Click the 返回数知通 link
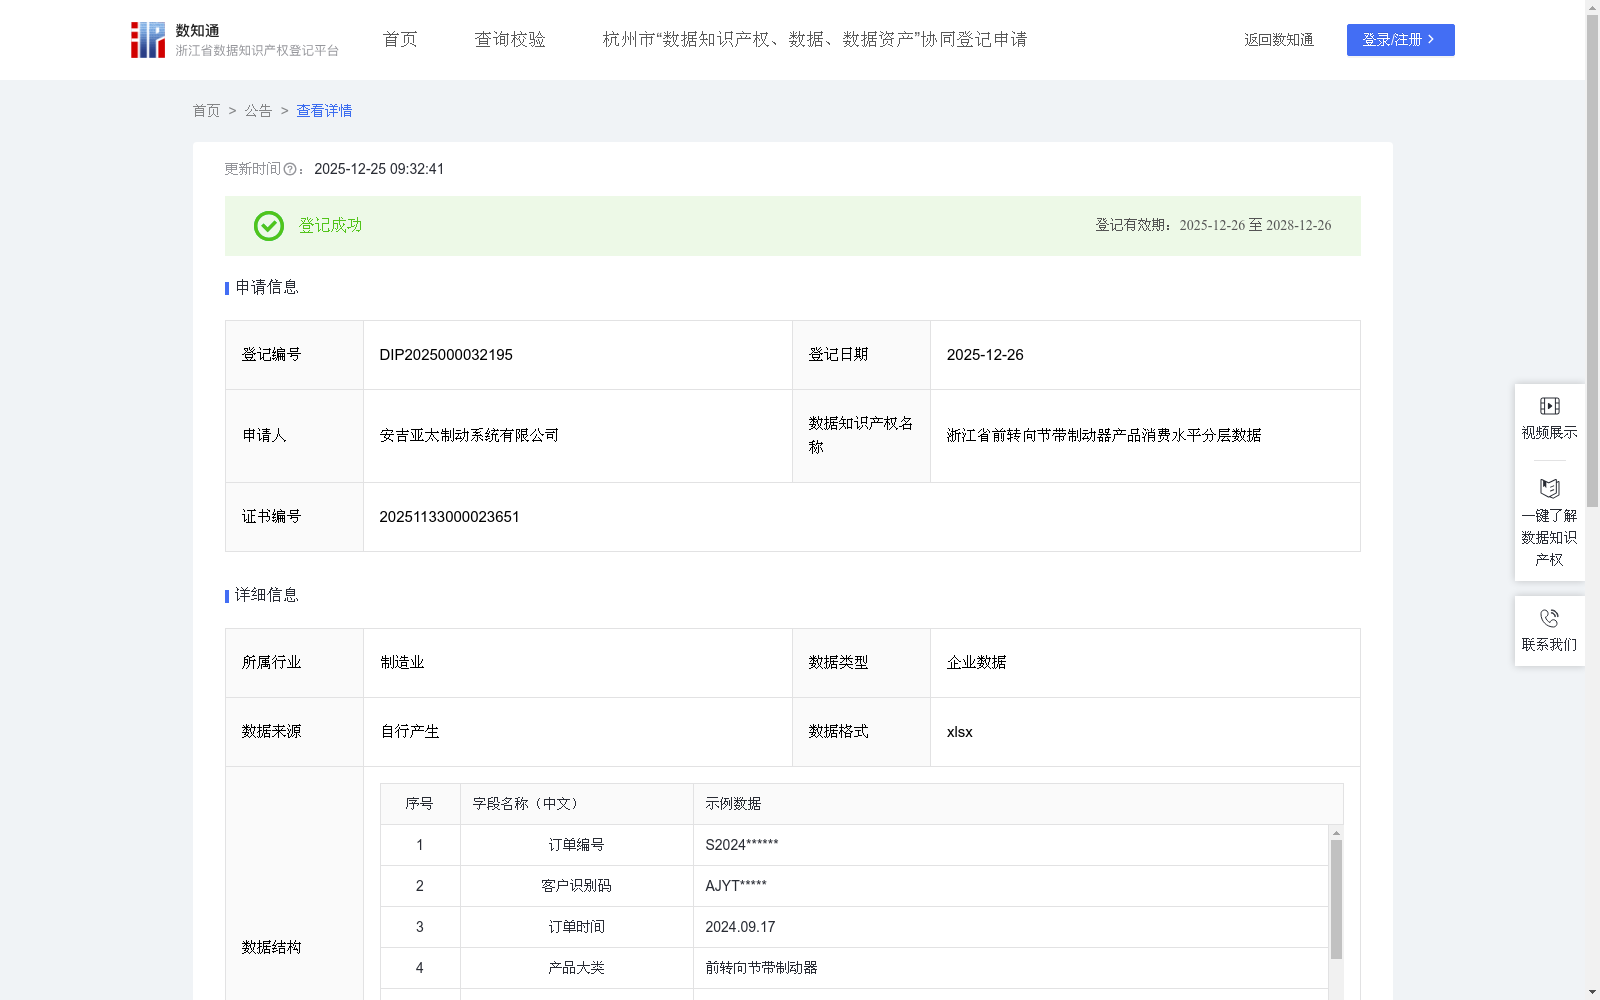Screen dimensions: 1600x1000 [x=1279, y=40]
